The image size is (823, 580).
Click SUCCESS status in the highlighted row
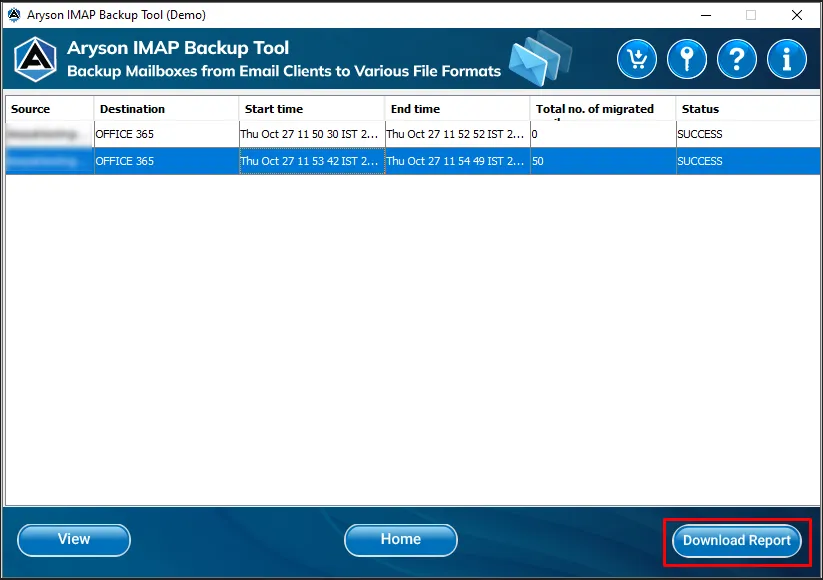pos(748,161)
